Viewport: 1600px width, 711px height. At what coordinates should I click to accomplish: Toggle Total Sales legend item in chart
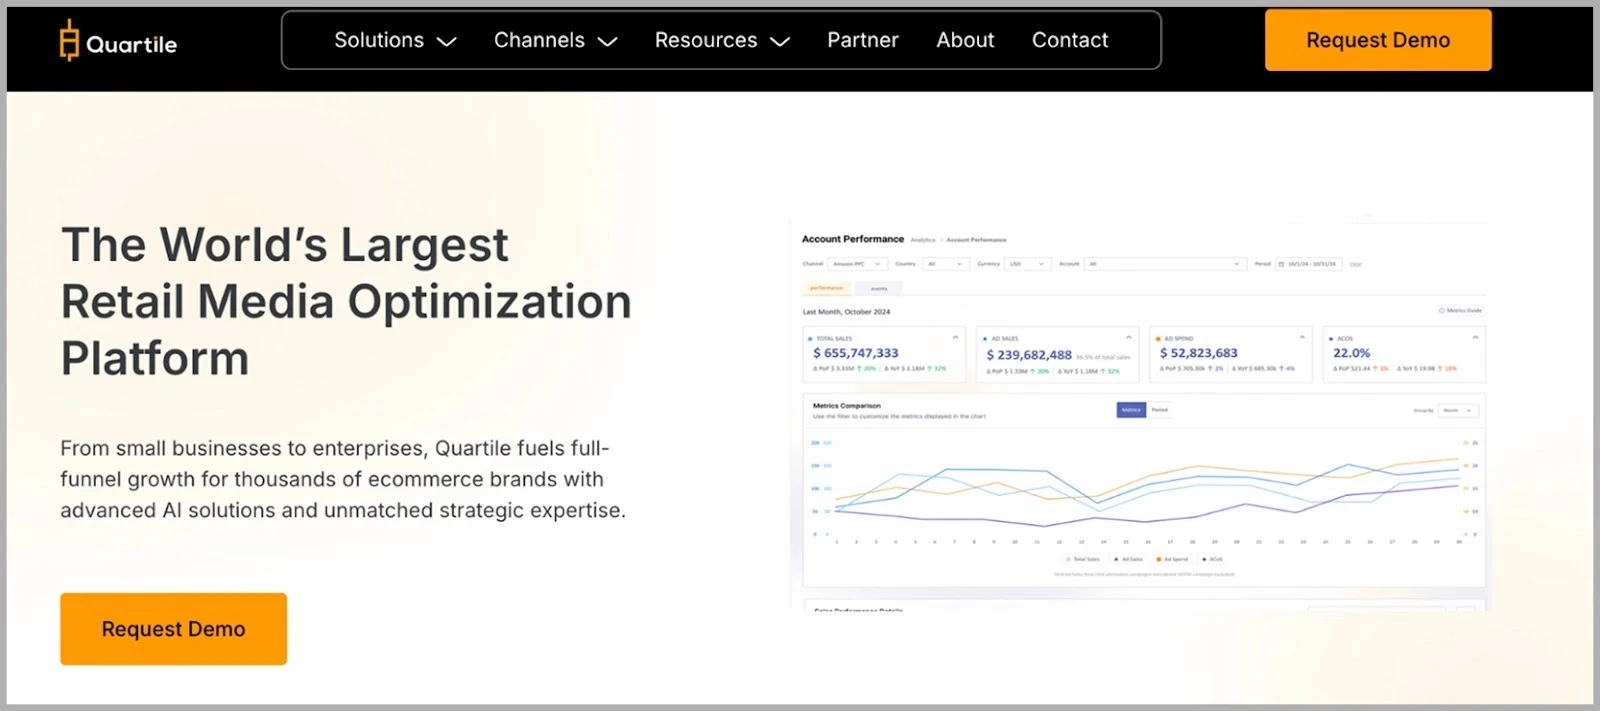point(1083,559)
